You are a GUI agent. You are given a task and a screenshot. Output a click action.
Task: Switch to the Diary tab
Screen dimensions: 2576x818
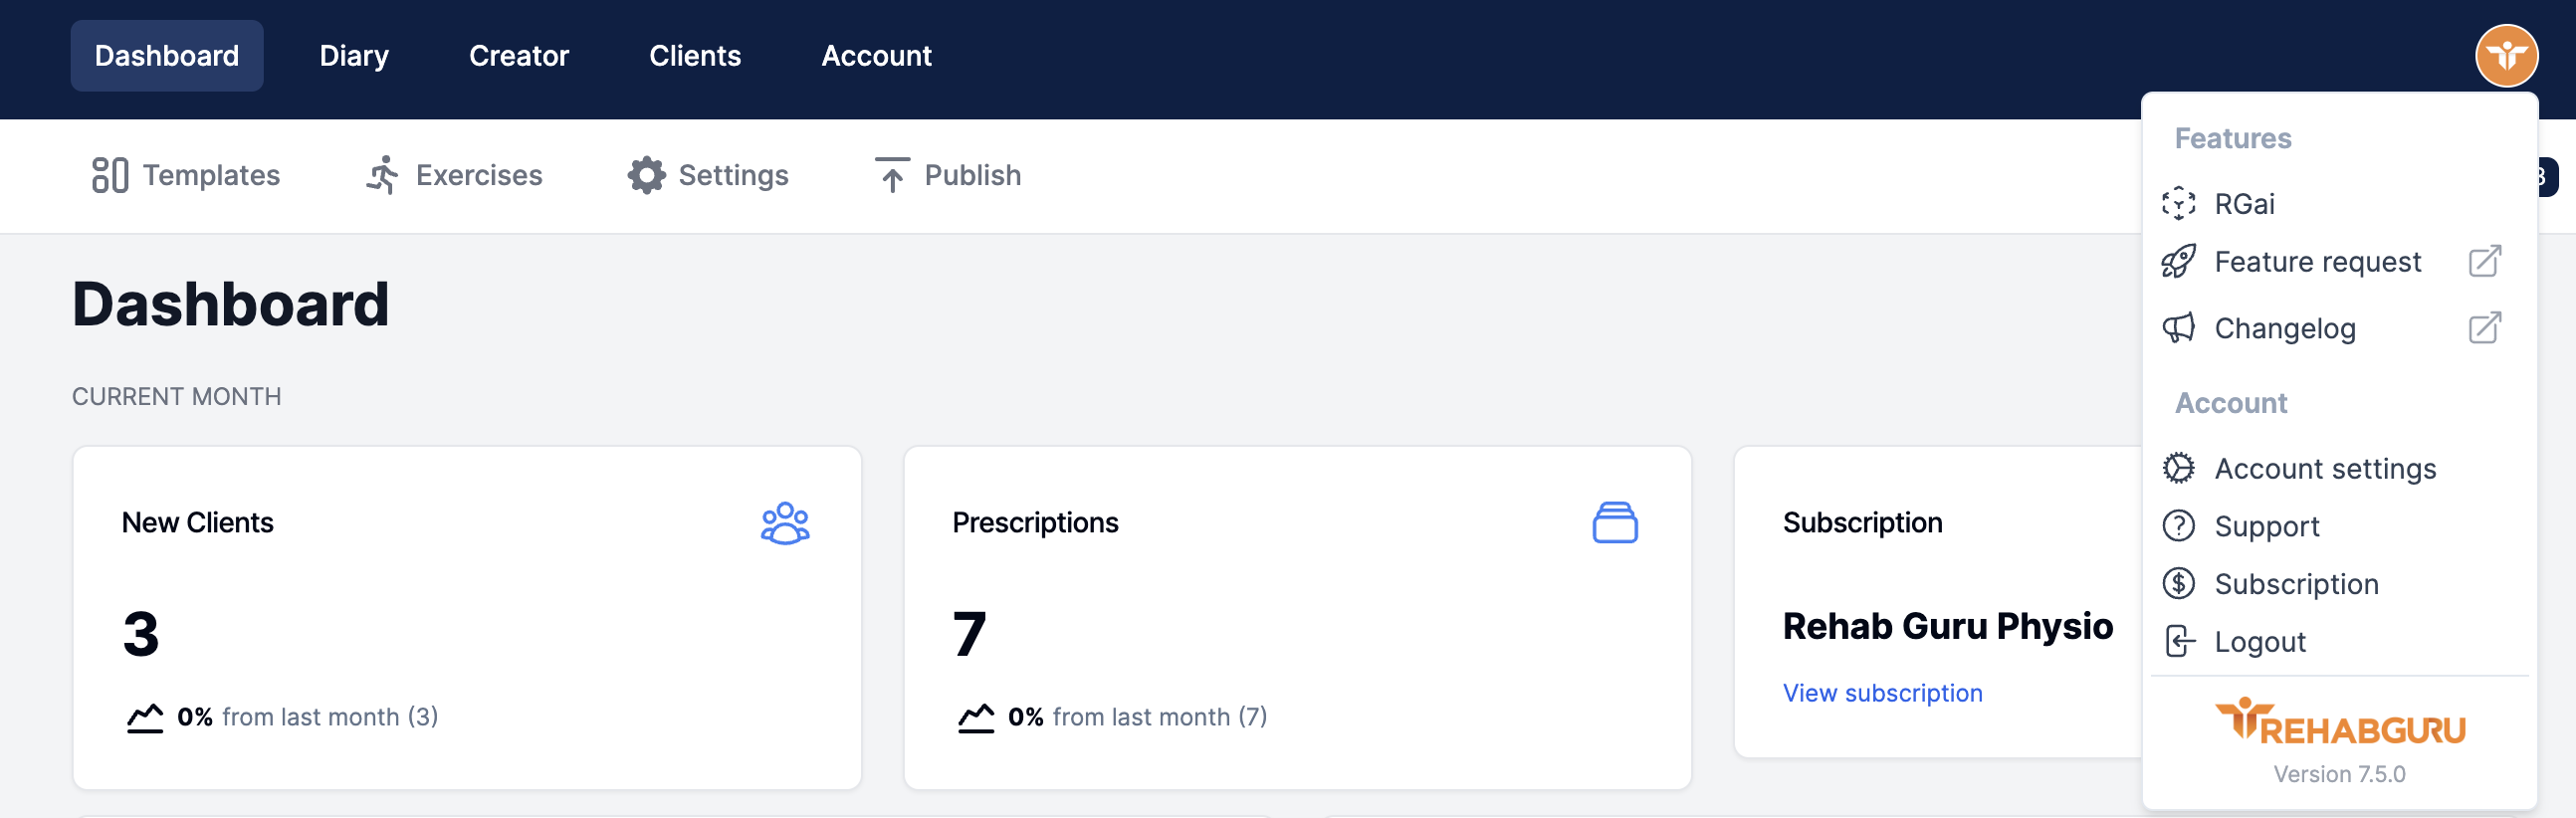354,56
